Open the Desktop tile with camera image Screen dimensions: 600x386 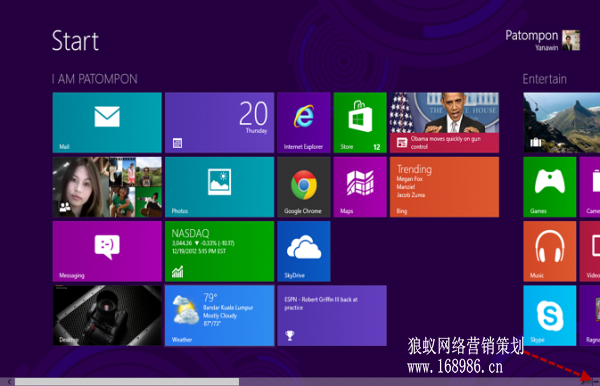click(x=107, y=316)
